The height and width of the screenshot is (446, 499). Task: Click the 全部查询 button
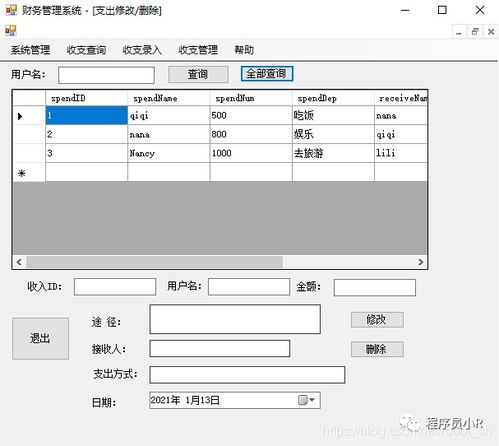point(267,74)
